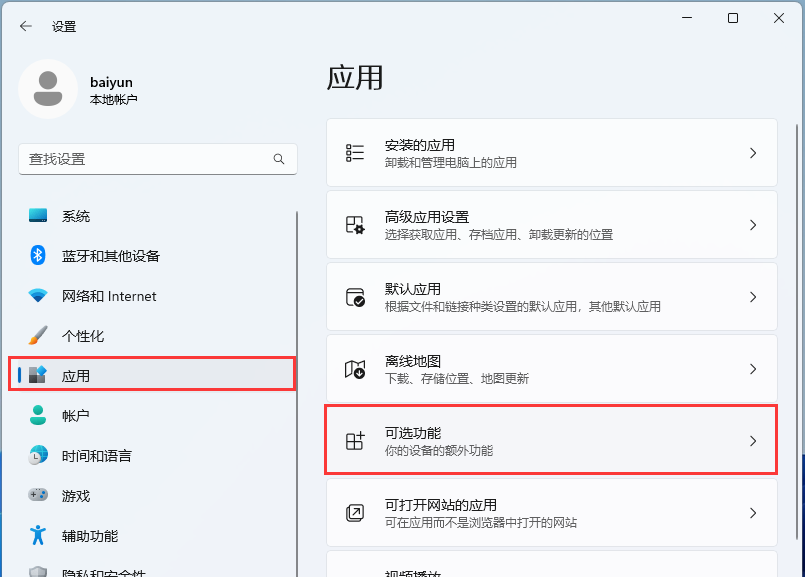The height and width of the screenshot is (577, 805).
Task: Click the 蓝牙和其他设备 Bluetooth icon
Action: pos(37,256)
